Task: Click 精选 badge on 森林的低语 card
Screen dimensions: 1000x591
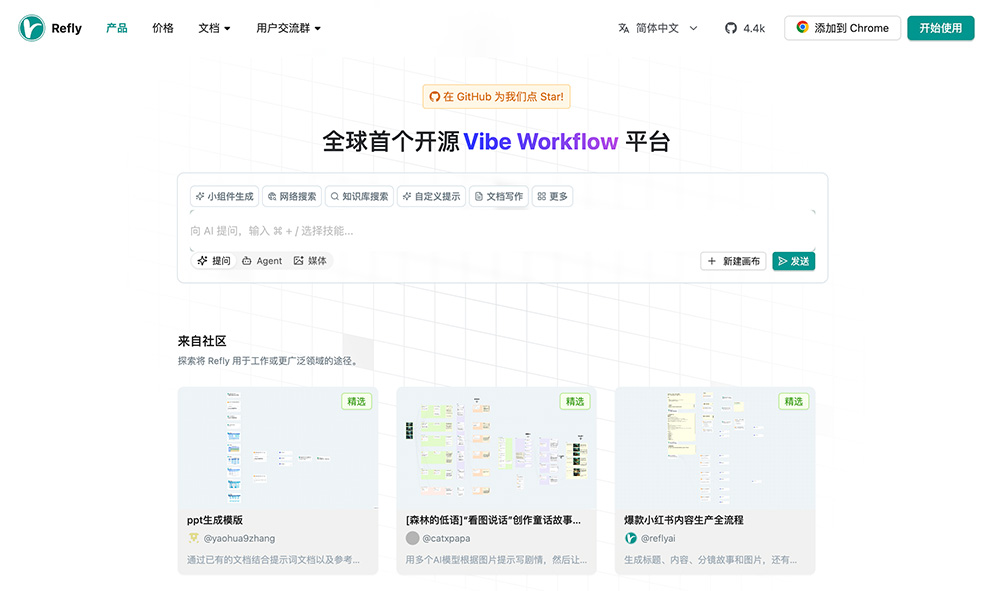Action: (575, 401)
